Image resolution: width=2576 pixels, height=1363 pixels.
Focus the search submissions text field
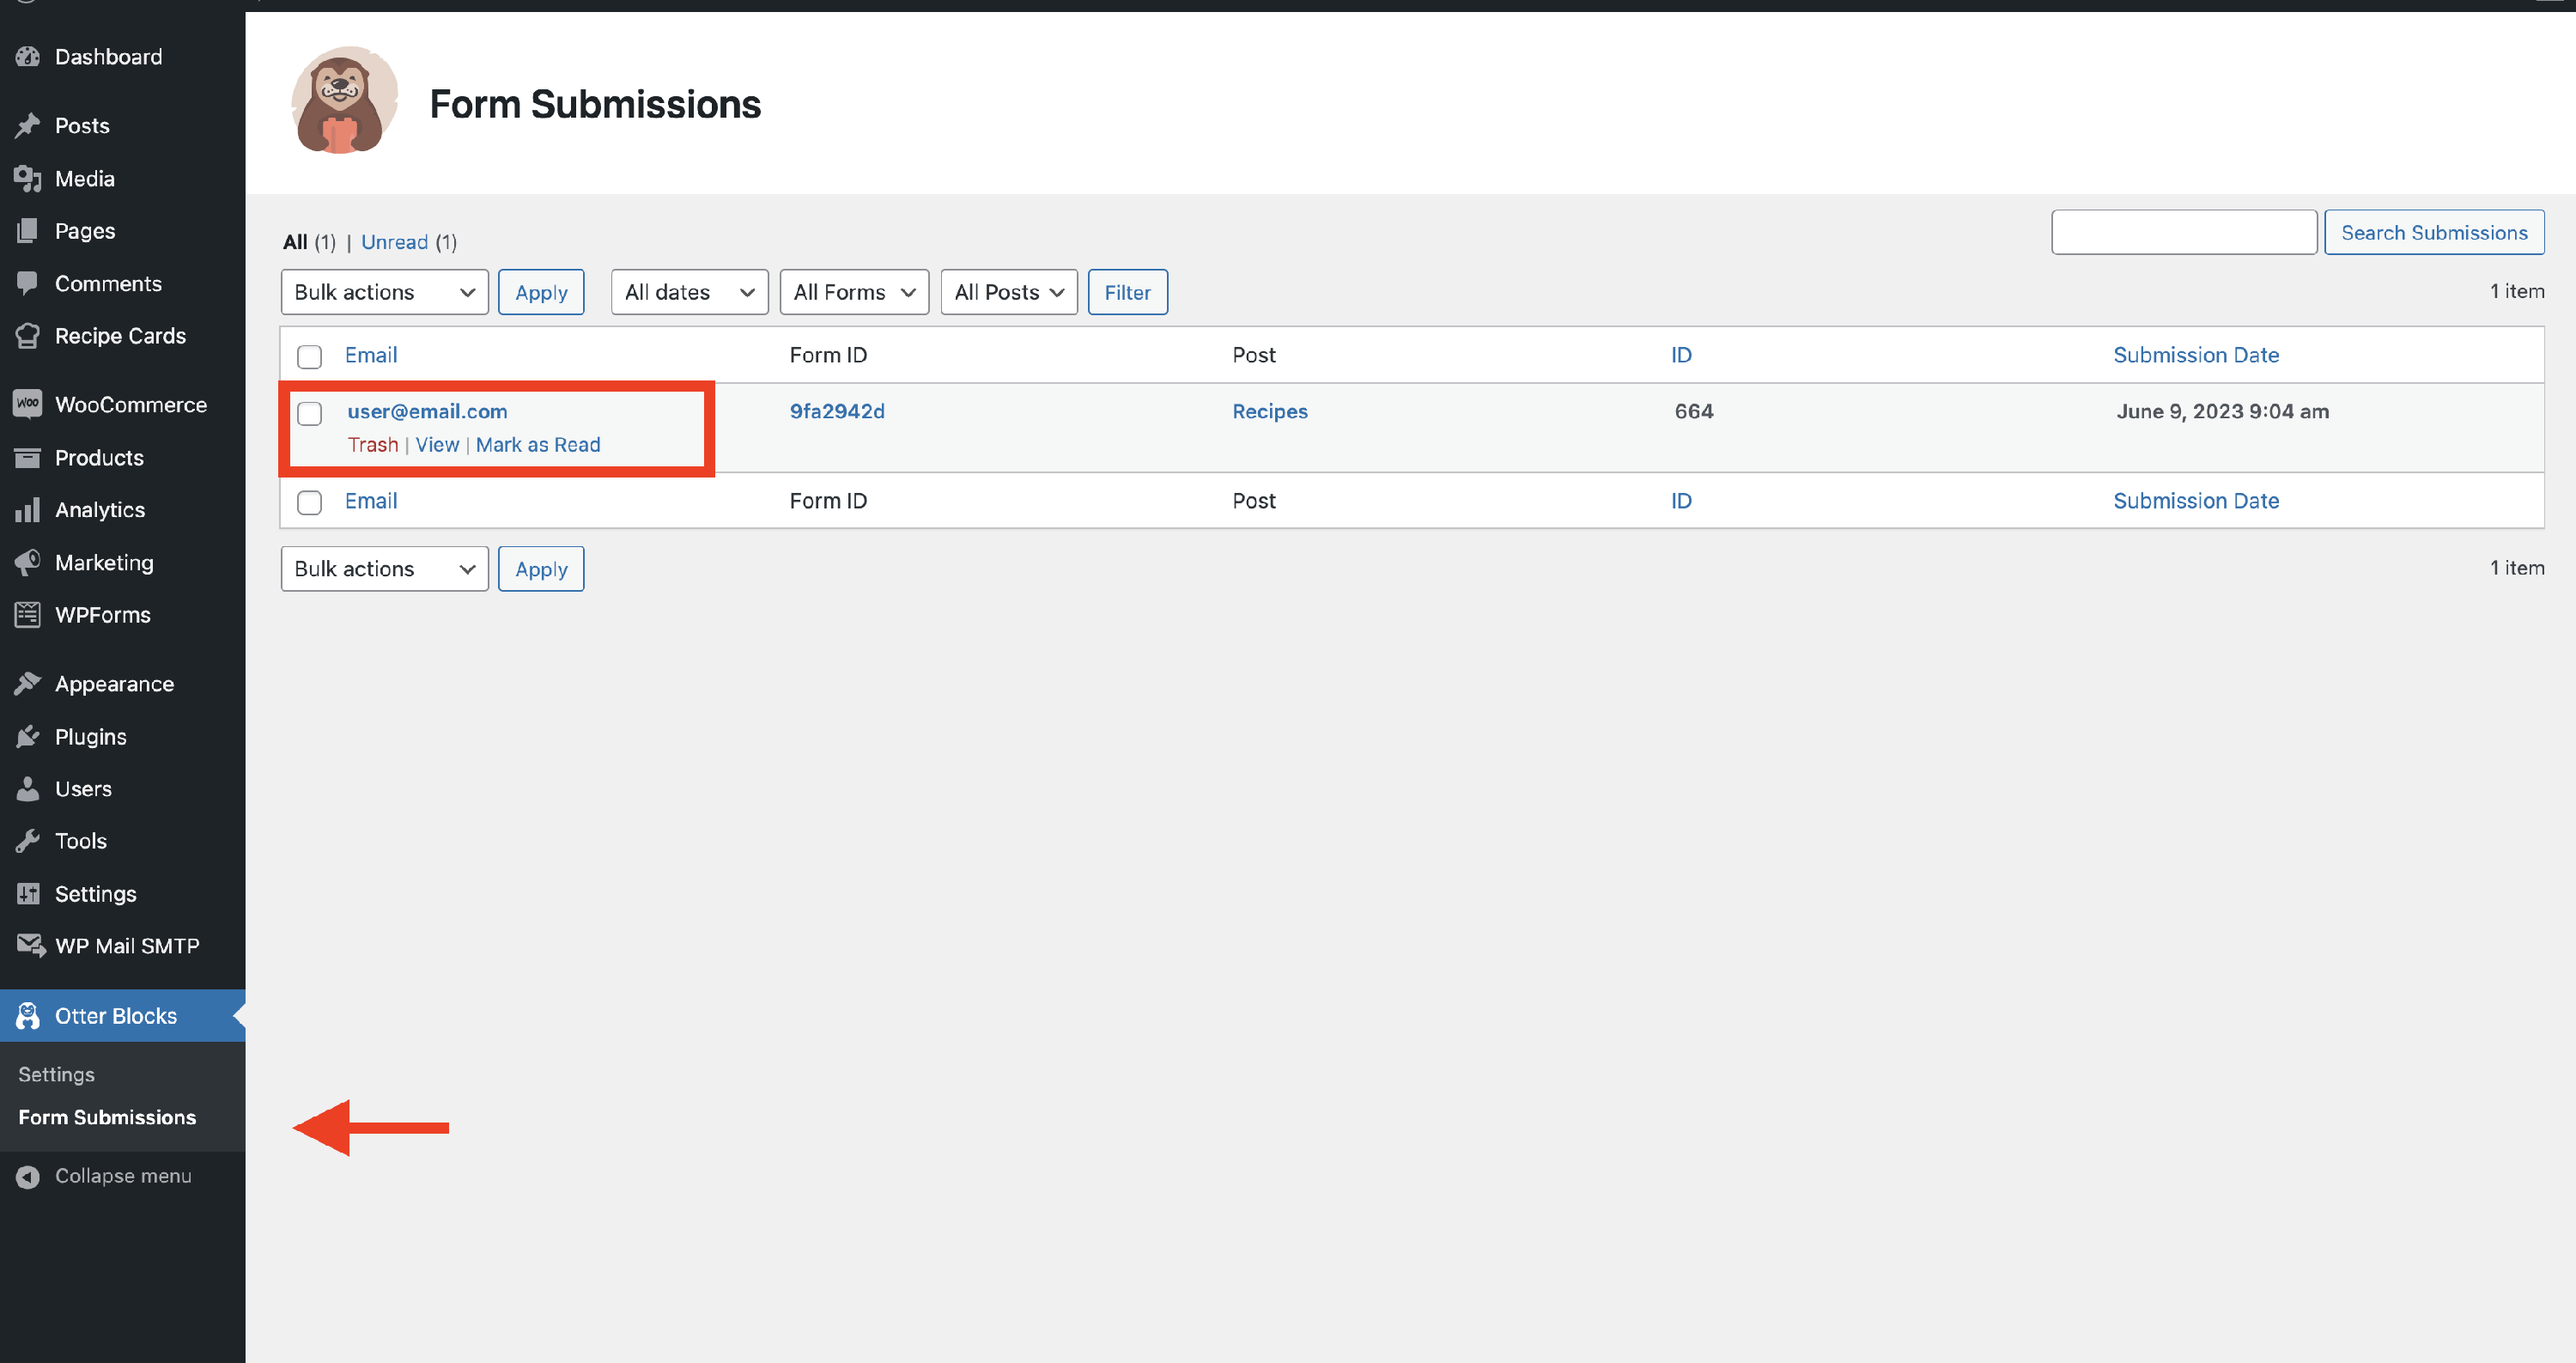[x=2183, y=232]
